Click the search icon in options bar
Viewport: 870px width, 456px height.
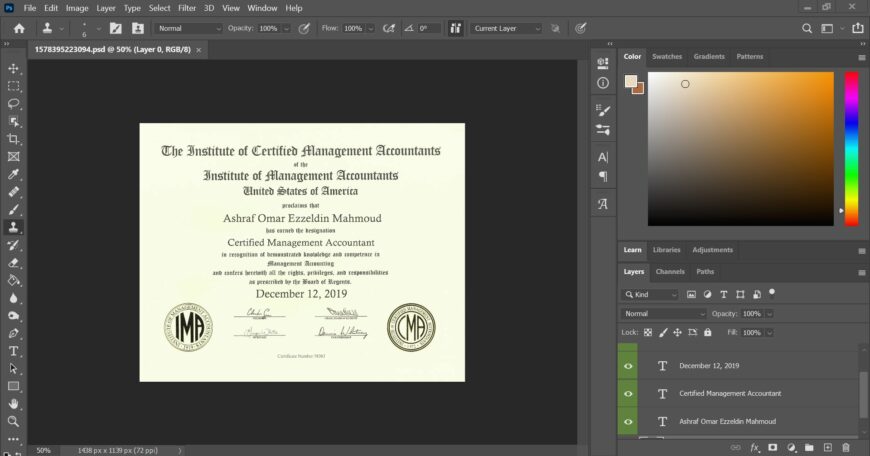(x=807, y=28)
